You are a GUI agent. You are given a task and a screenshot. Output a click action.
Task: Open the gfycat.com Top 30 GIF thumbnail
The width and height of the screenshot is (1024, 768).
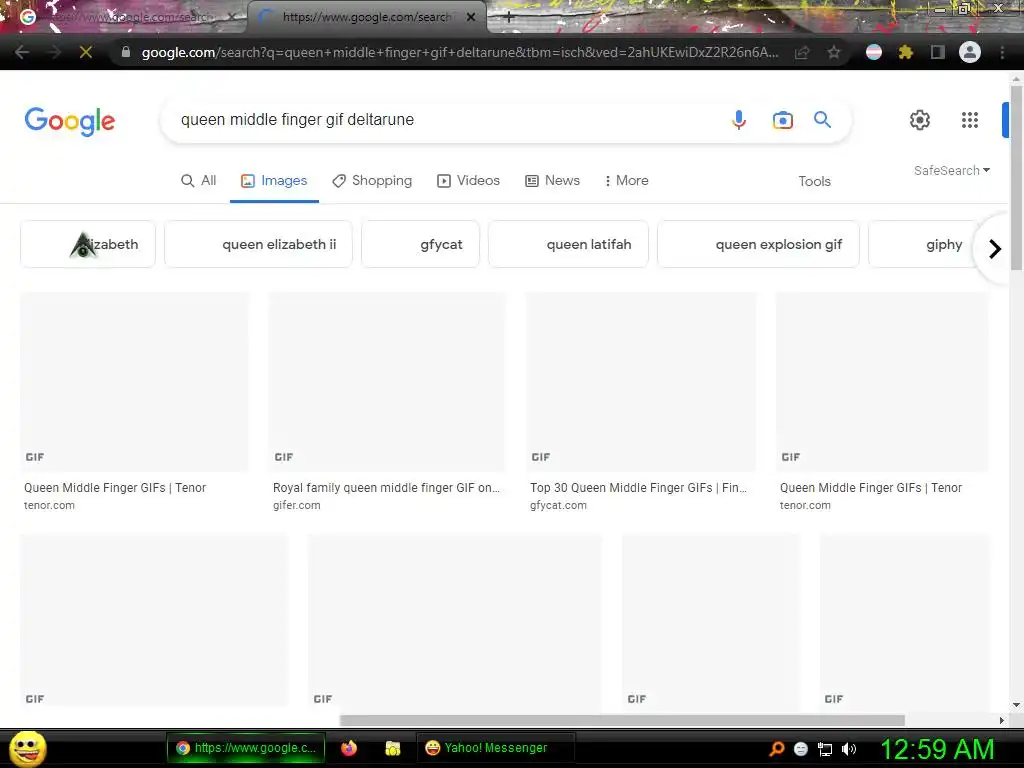[x=641, y=382]
